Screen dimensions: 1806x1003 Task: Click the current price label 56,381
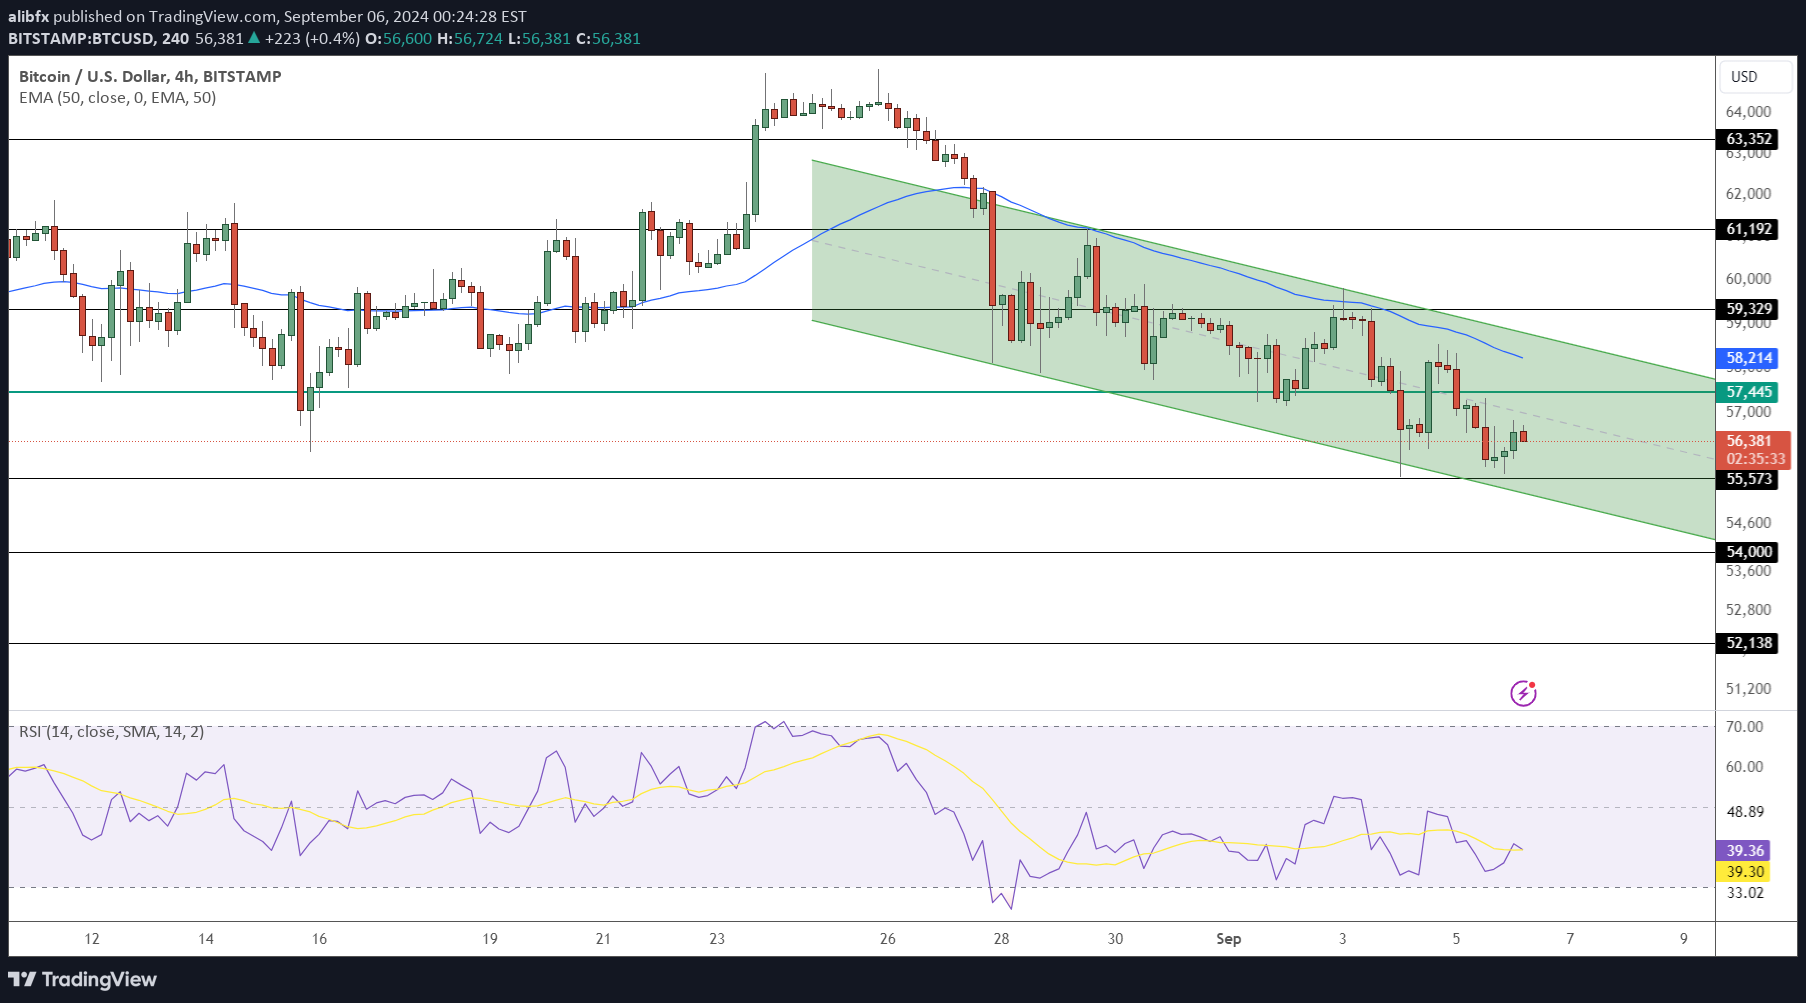click(1749, 441)
